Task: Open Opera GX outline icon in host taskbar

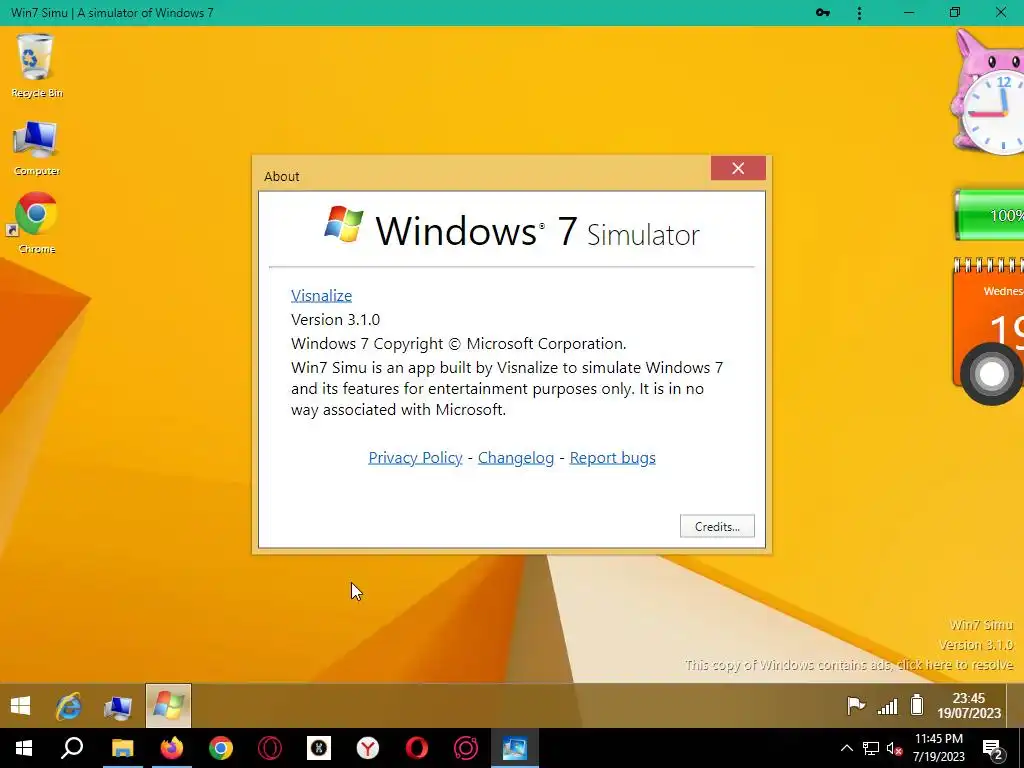Action: point(270,748)
